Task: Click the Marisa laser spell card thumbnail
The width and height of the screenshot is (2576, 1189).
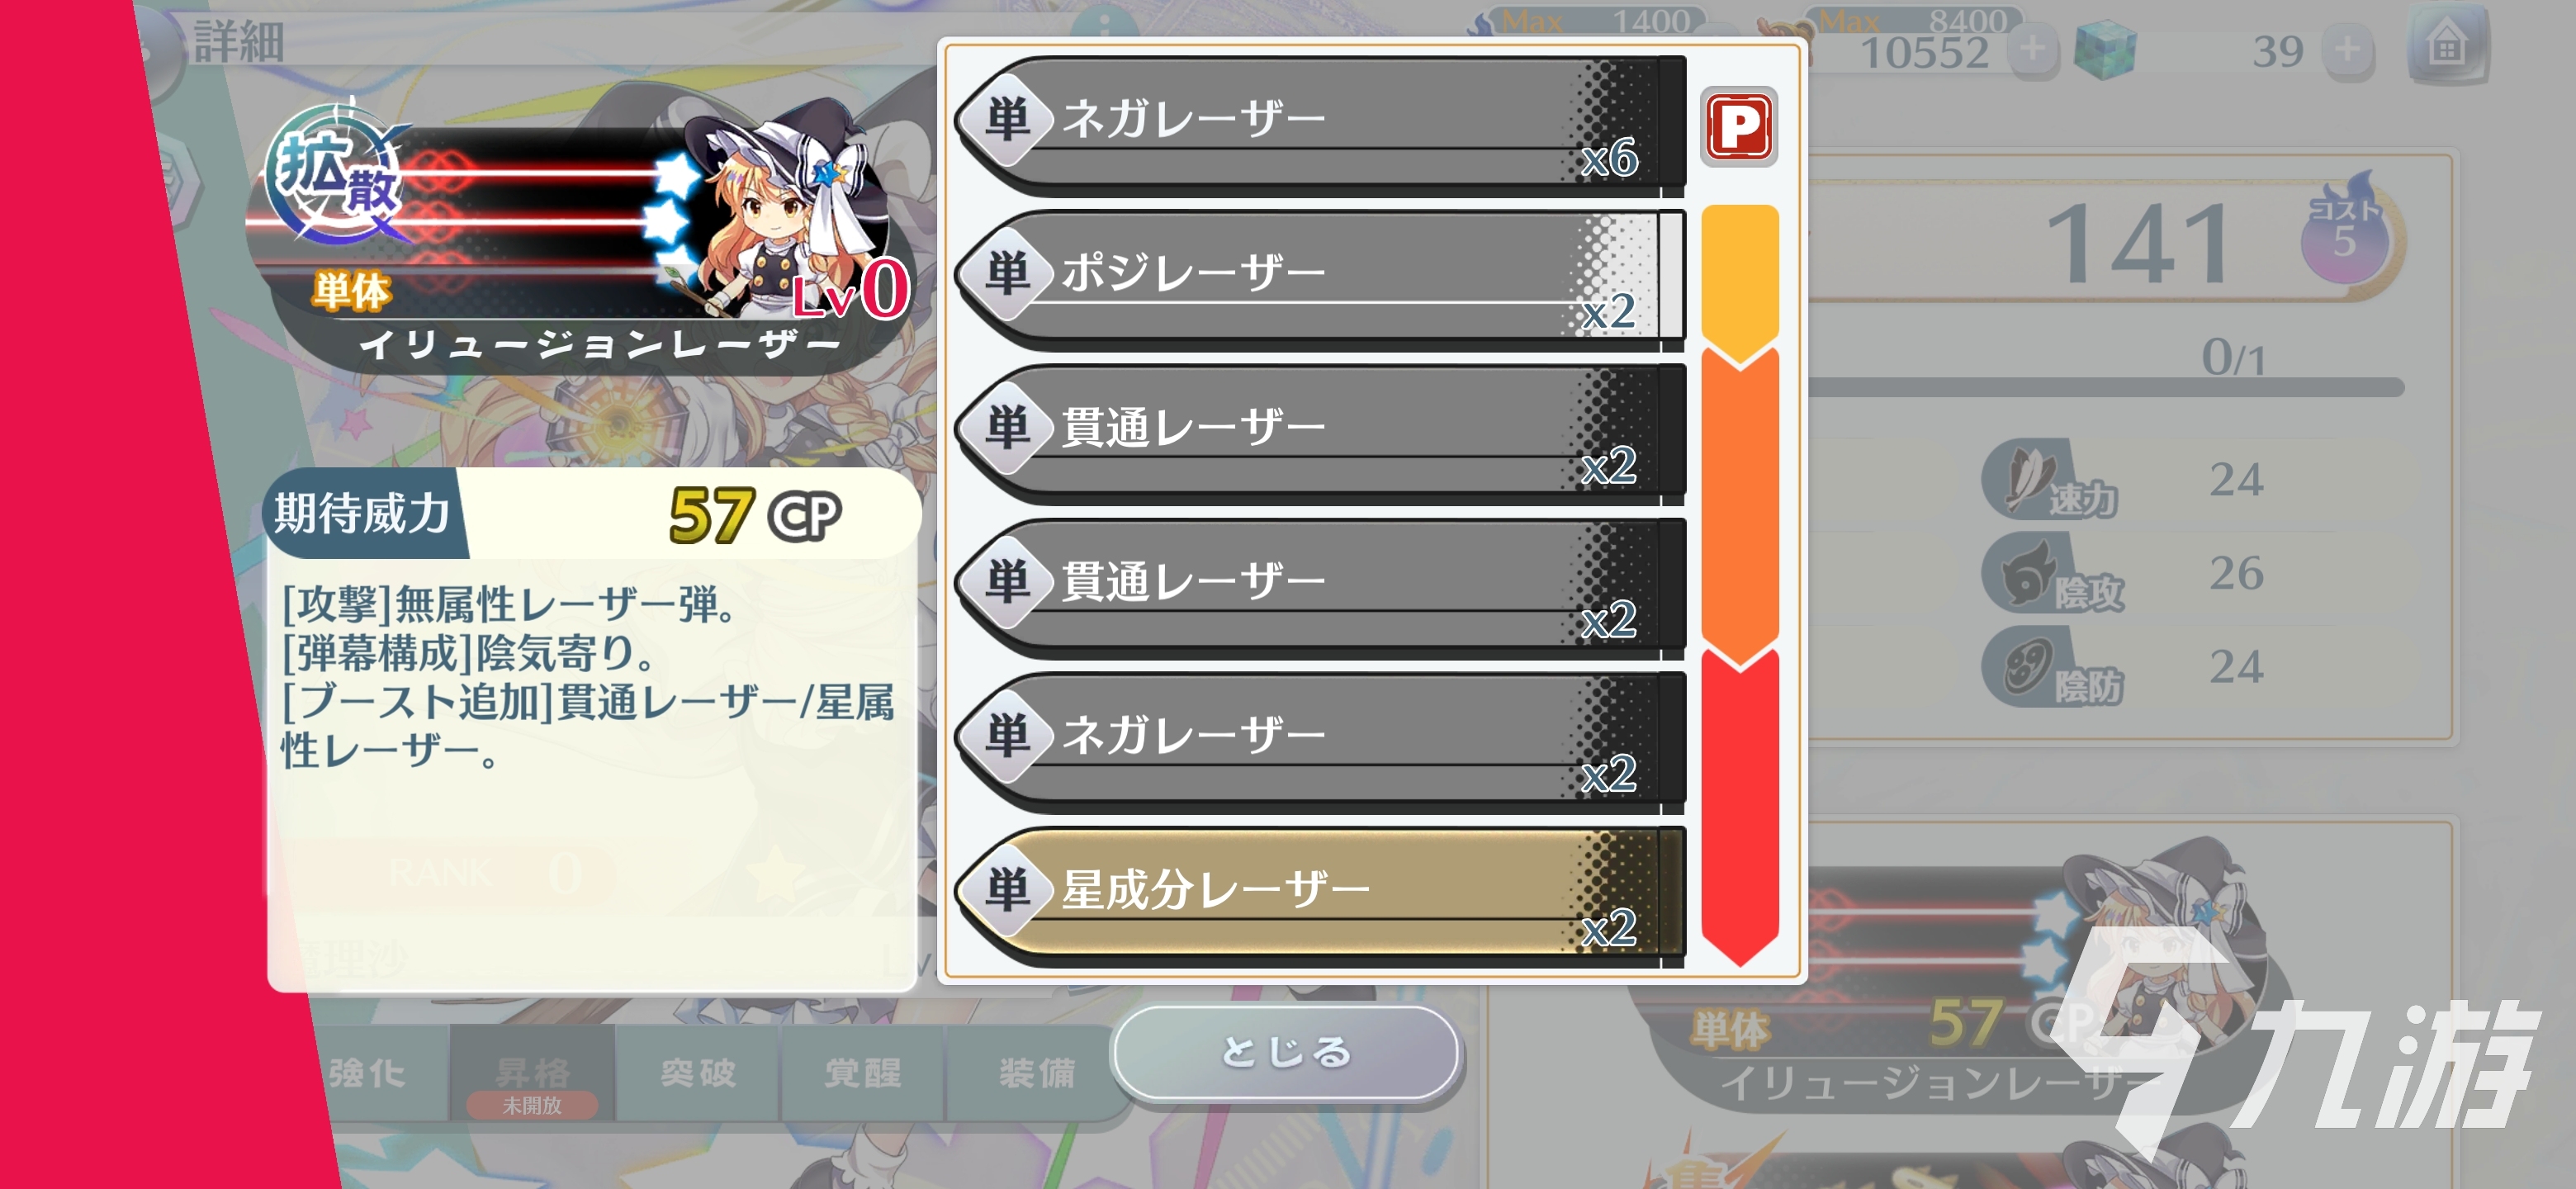Action: pos(578,237)
